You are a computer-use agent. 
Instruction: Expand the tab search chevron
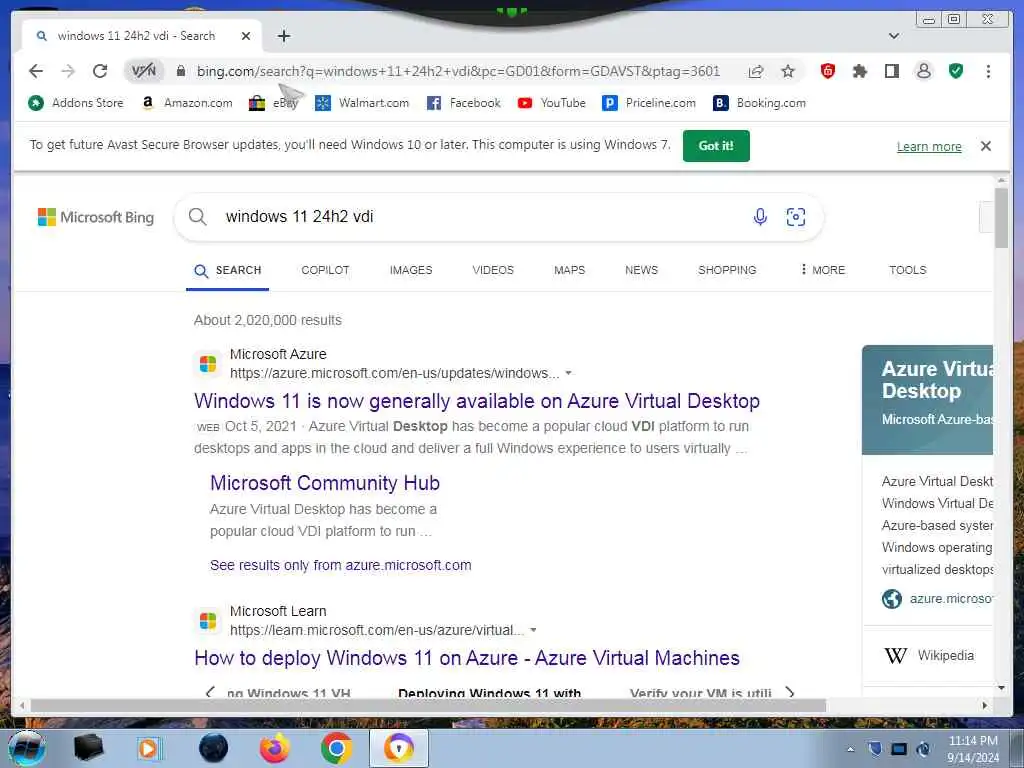894,36
